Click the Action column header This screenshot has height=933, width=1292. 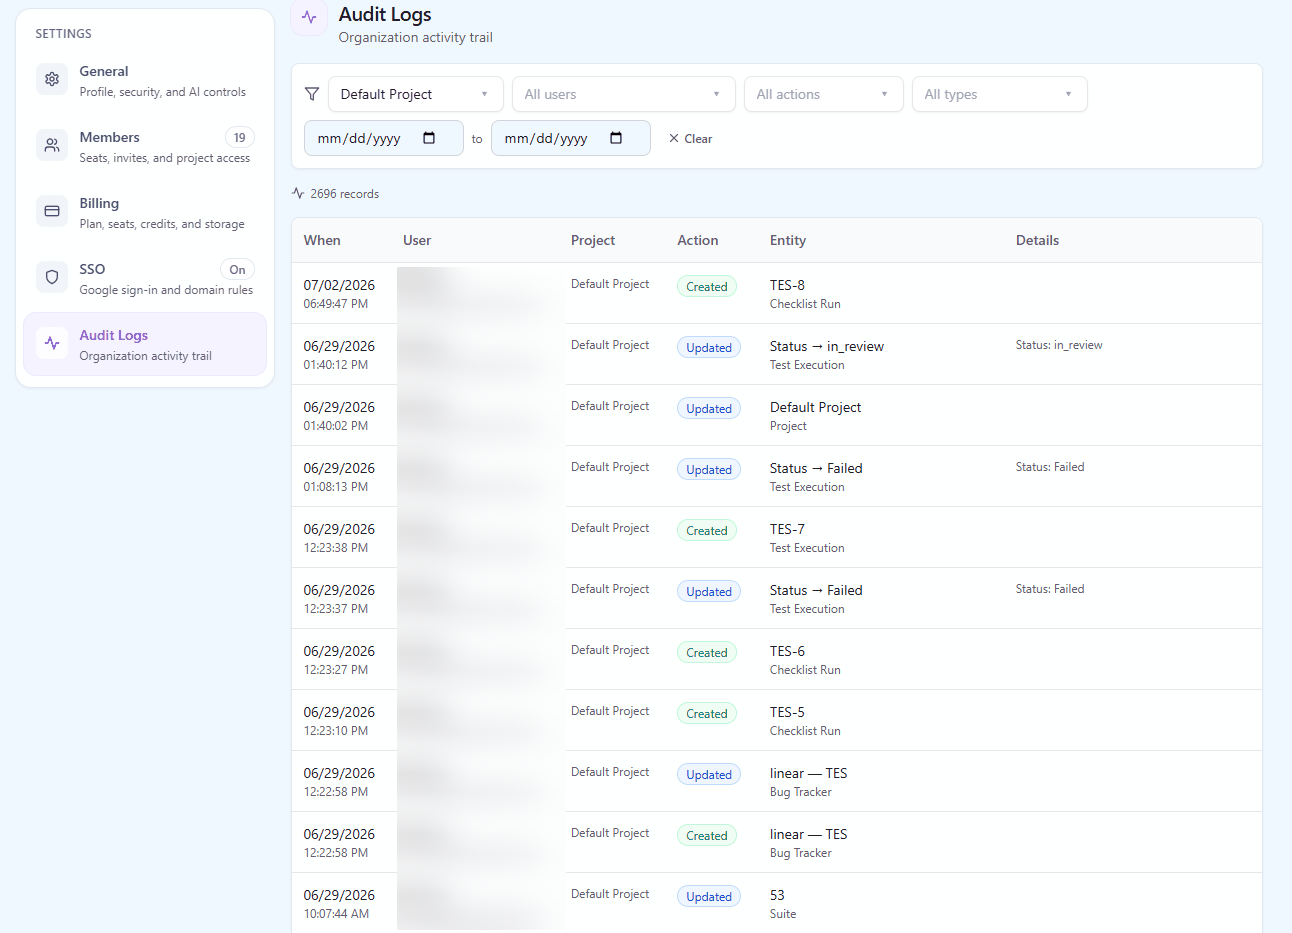(698, 240)
